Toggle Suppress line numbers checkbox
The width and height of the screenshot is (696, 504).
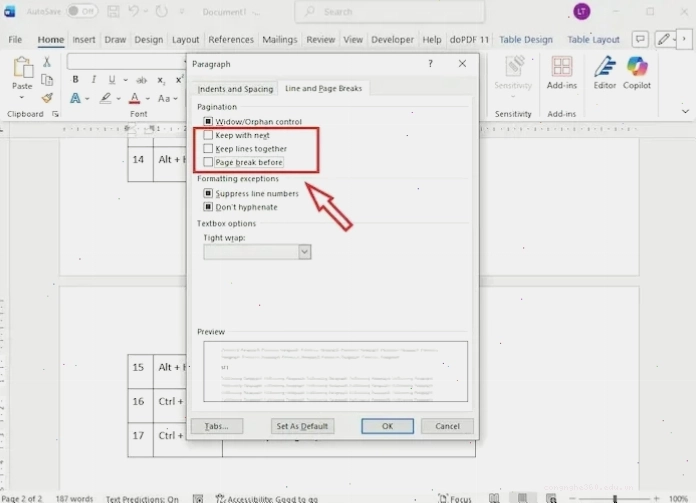[x=208, y=193]
